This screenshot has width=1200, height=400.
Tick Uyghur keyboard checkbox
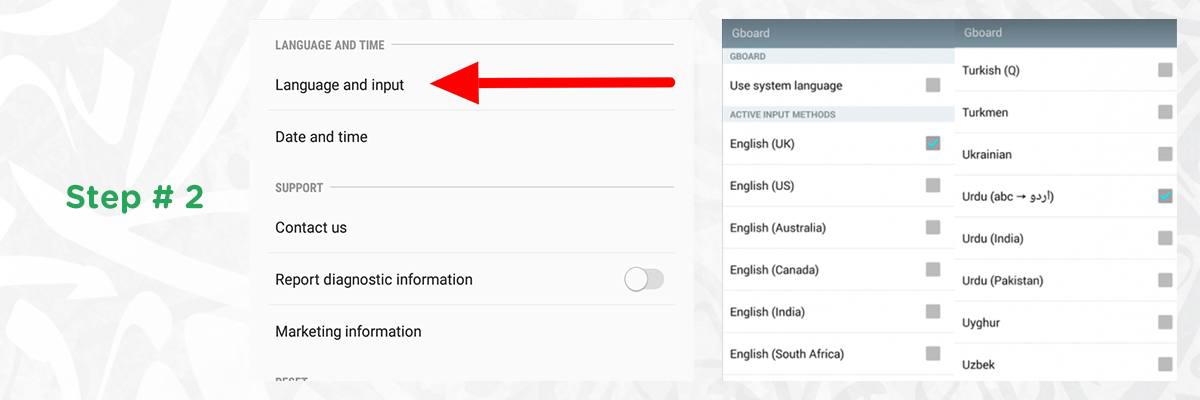click(1165, 322)
